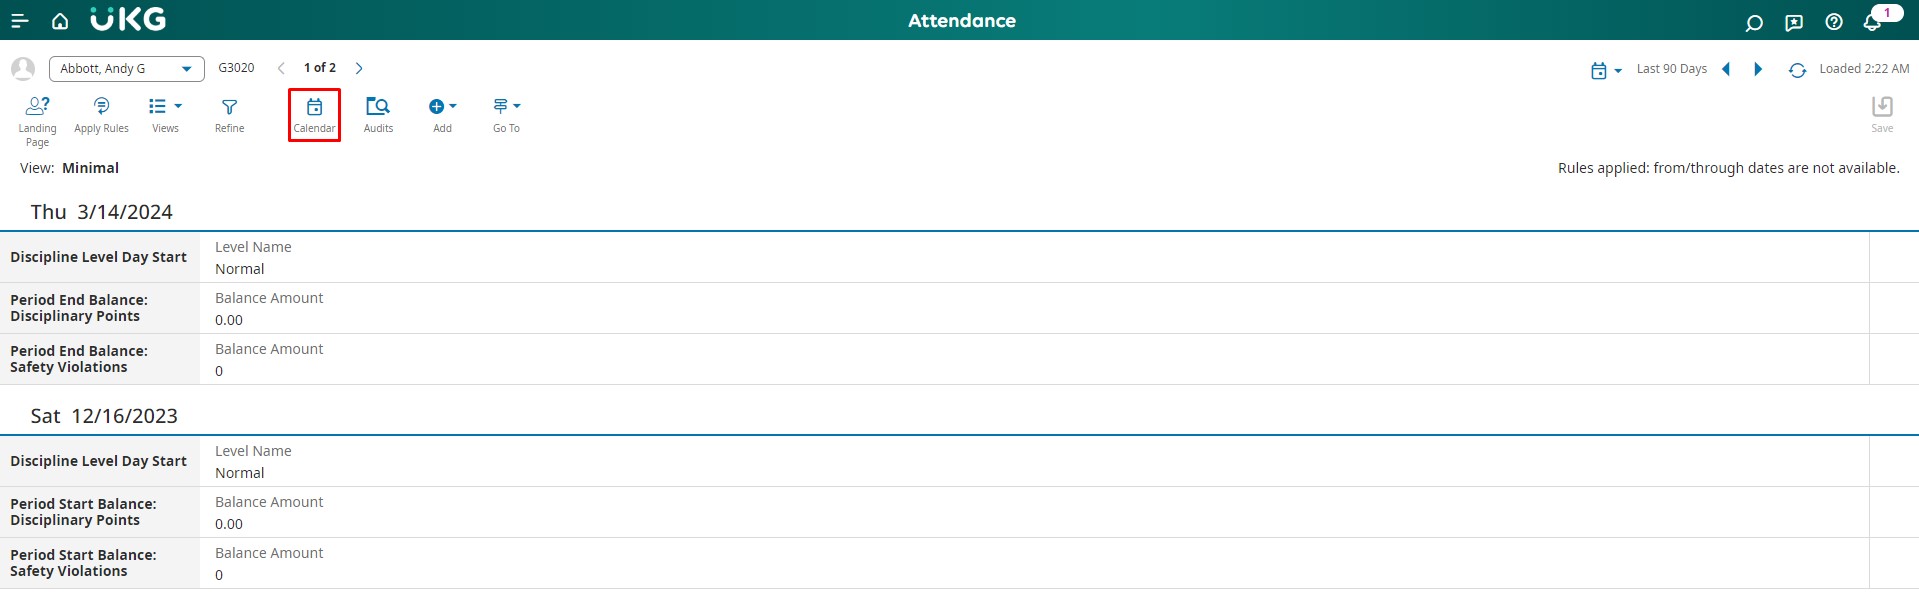Open the date range selector dropdown
Screen dimensions: 1919x596
click(x=1605, y=70)
